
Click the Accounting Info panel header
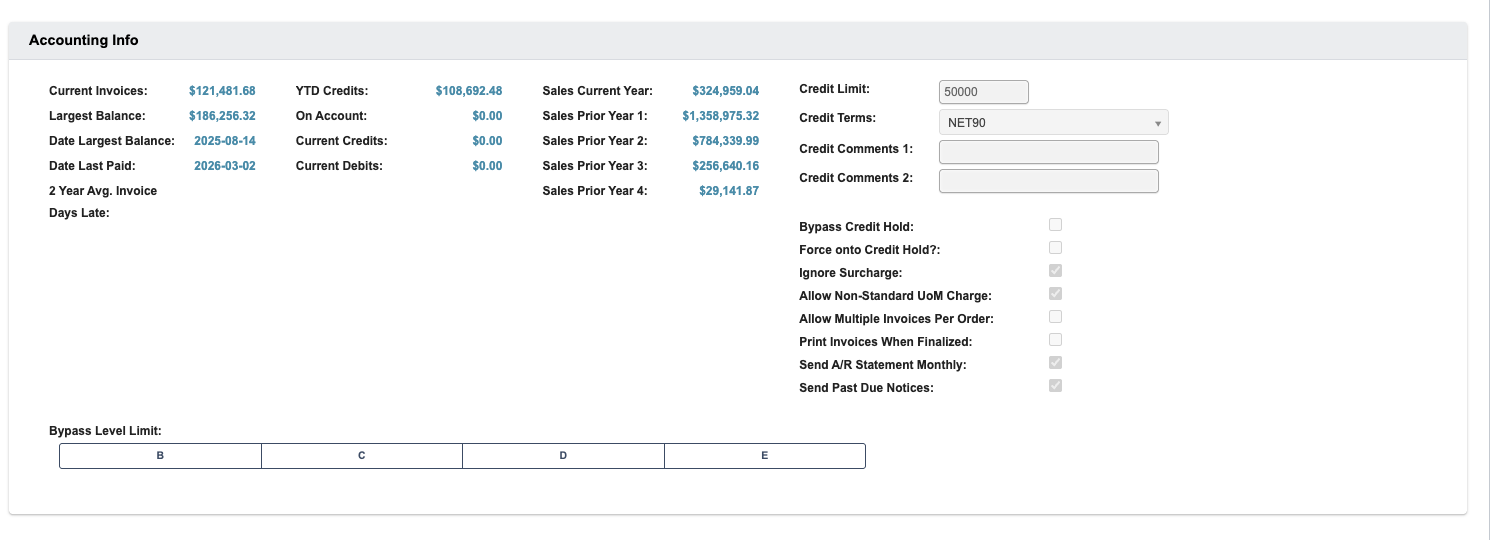coord(738,41)
